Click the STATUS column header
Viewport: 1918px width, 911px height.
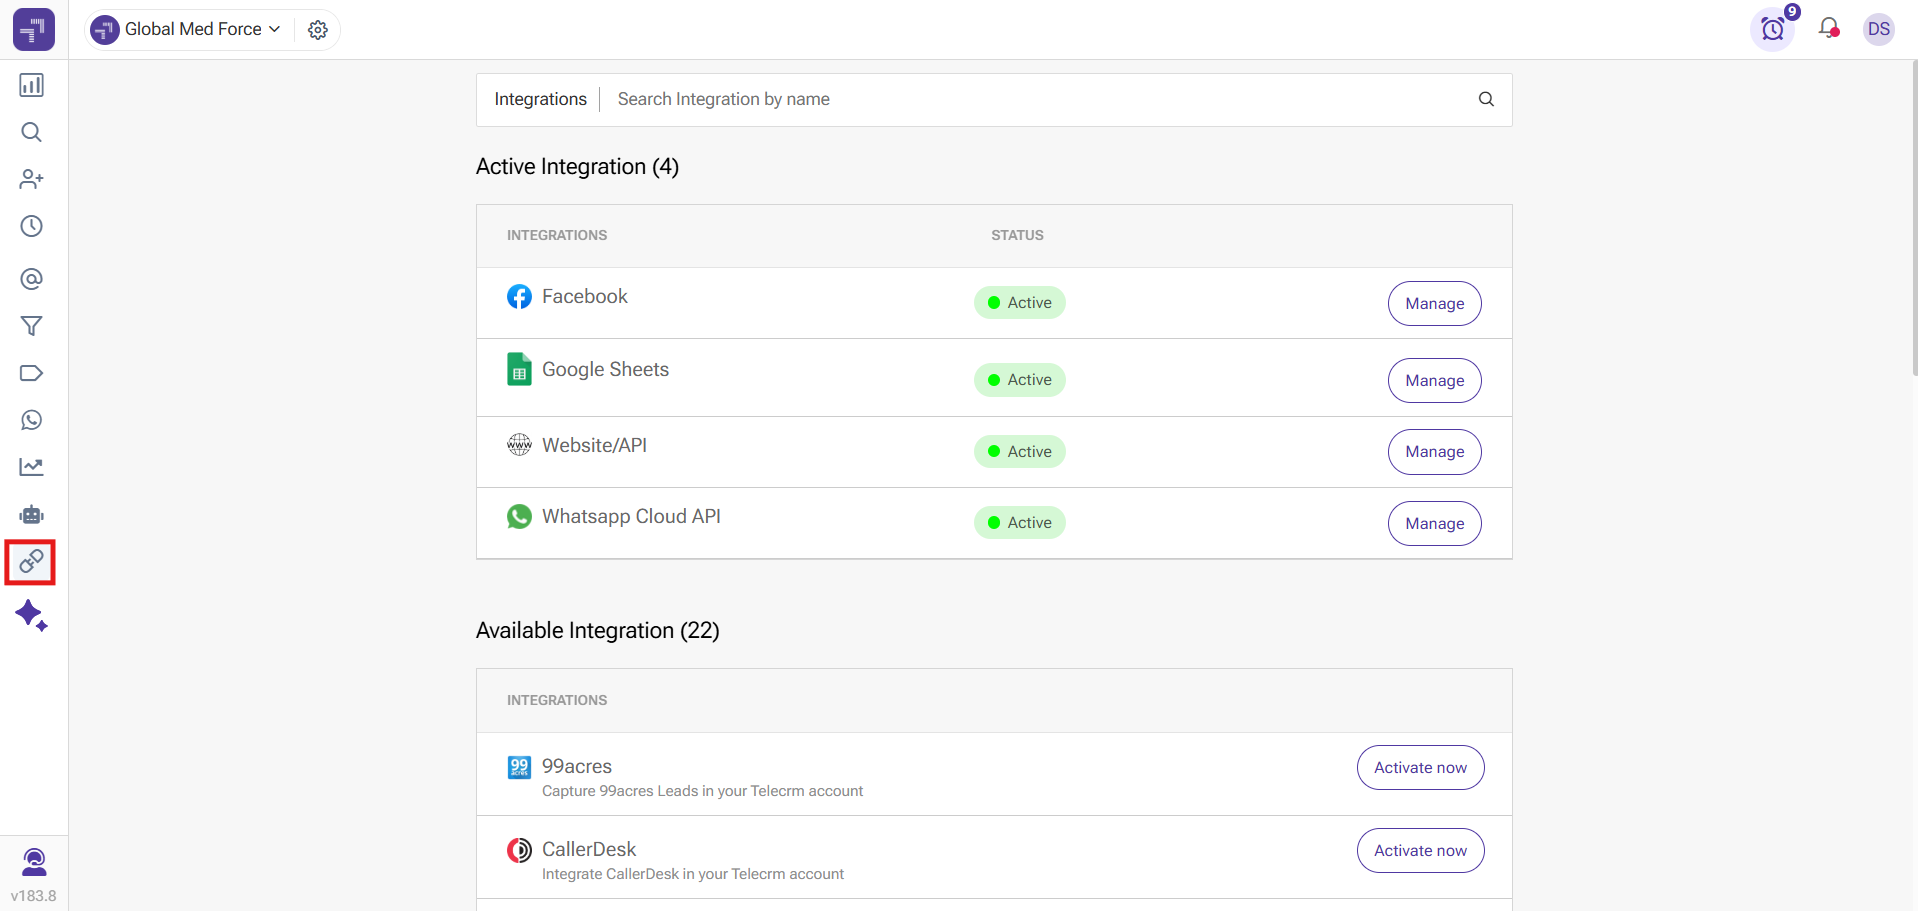pyautogui.click(x=1017, y=235)
